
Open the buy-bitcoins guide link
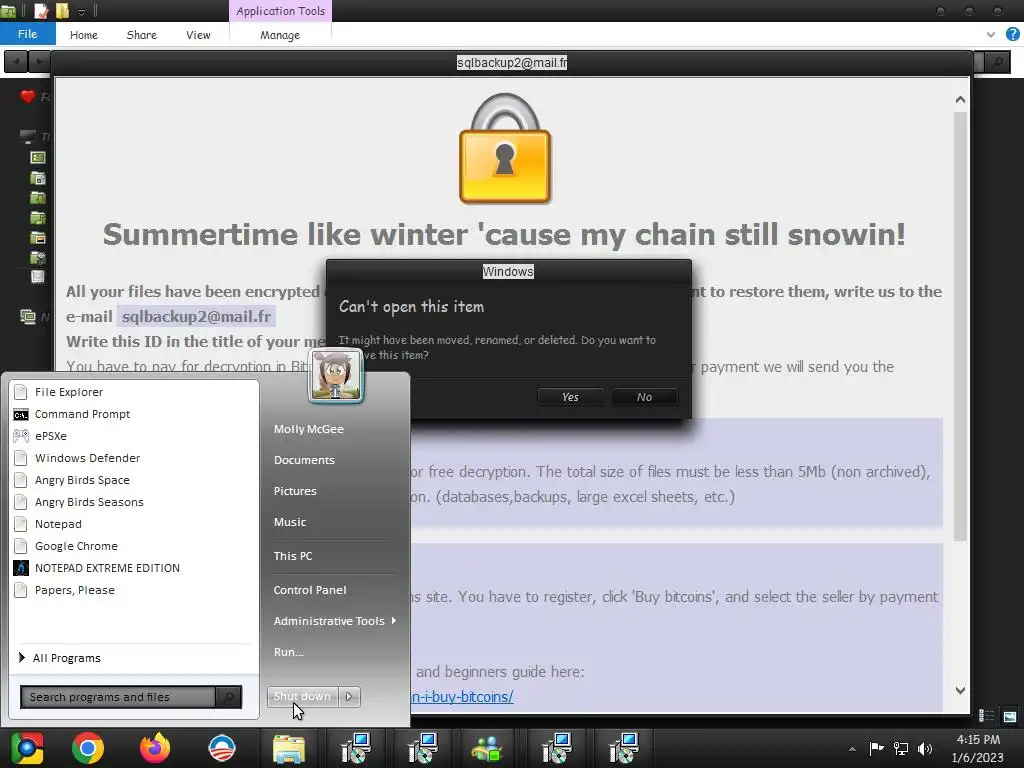[462, 697]
